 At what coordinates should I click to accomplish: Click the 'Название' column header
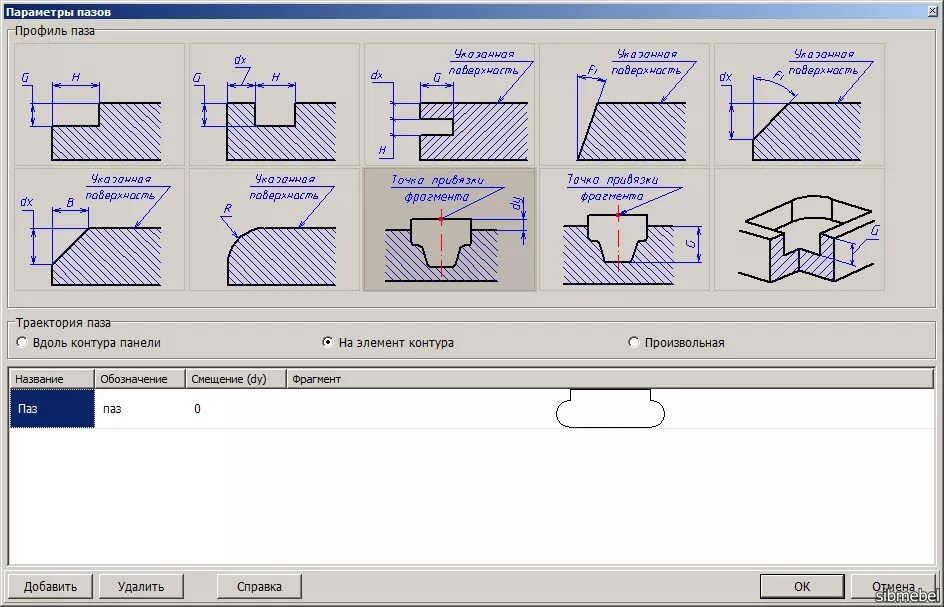point(52,379)
